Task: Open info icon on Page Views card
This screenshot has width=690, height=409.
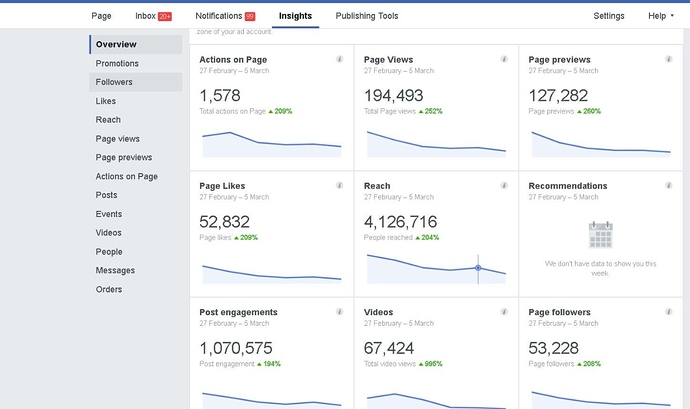Action: click(x=504, y=59)
